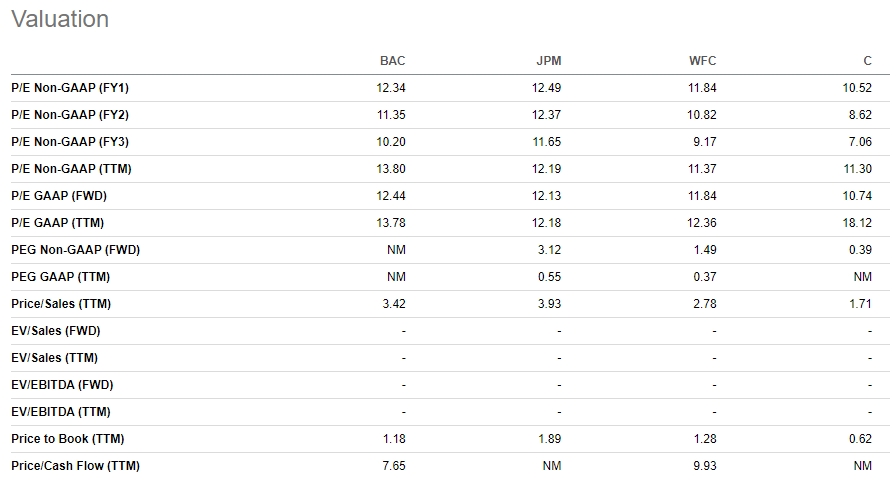Select the P/E Non-GAAP (FY3) row label
Screen dimensions: 890x482
tap(70, 142)
